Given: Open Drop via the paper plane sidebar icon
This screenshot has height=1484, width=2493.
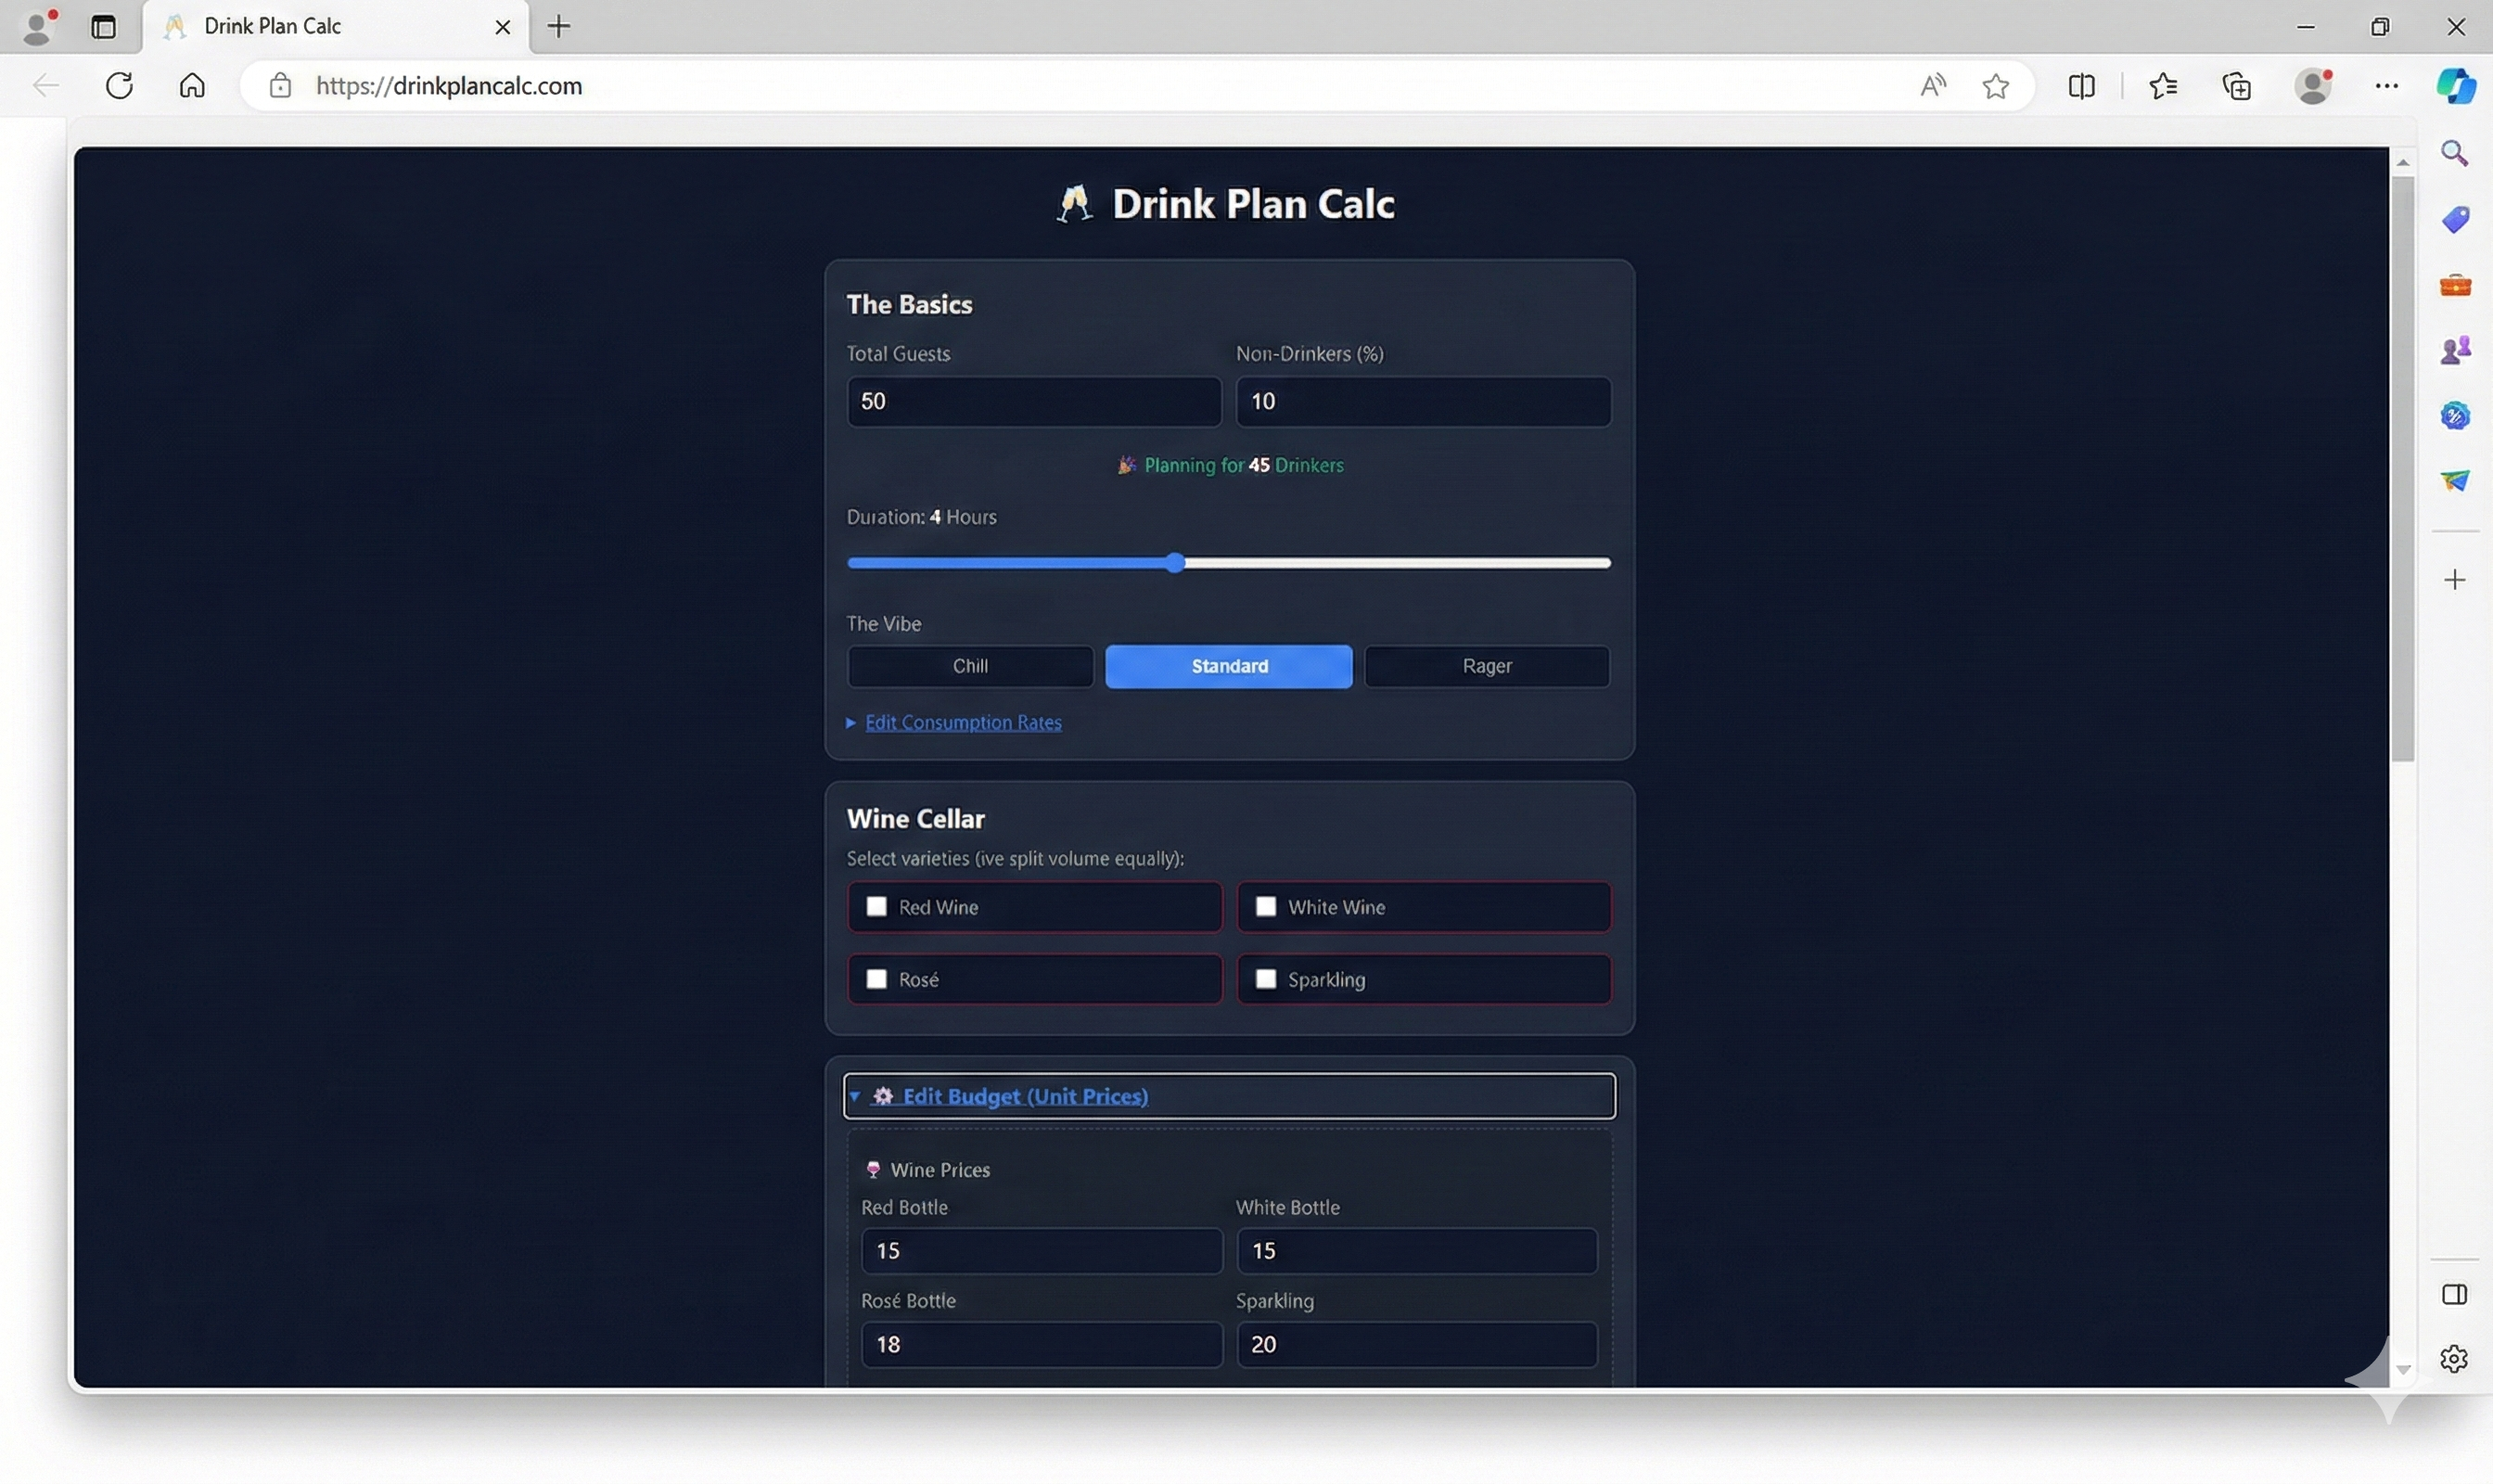Looking at the screenshot, I should (2455, 481).
